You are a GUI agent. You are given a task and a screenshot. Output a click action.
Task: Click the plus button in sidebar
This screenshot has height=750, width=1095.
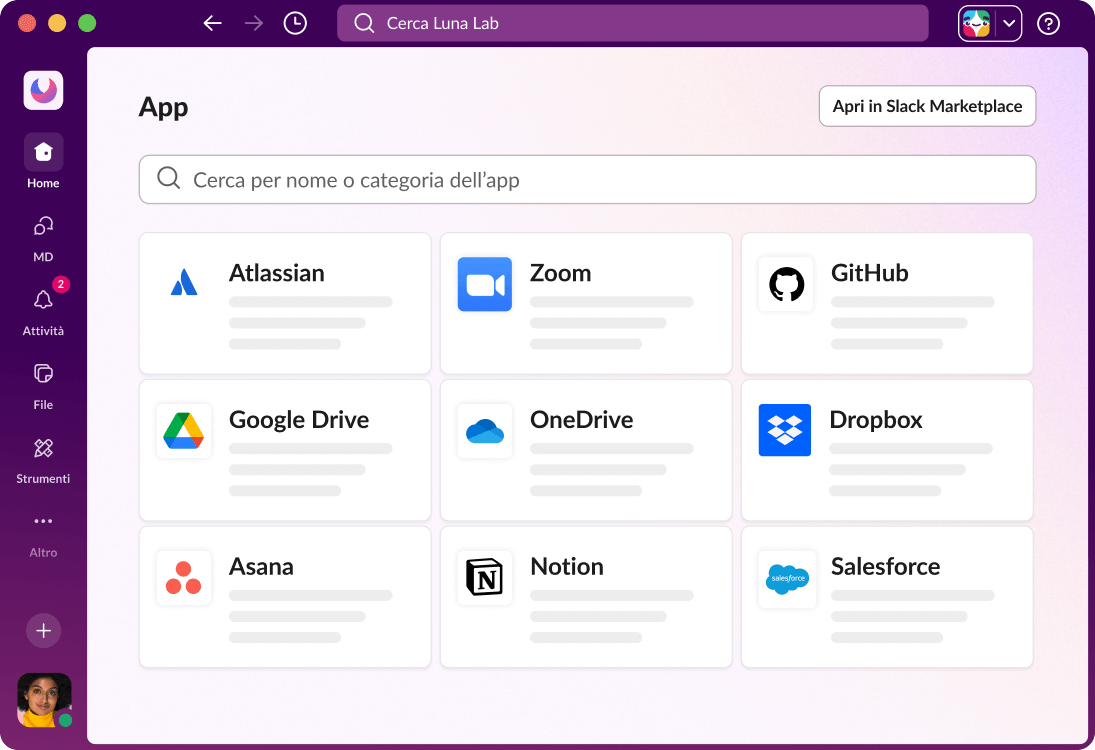(43, 631)
